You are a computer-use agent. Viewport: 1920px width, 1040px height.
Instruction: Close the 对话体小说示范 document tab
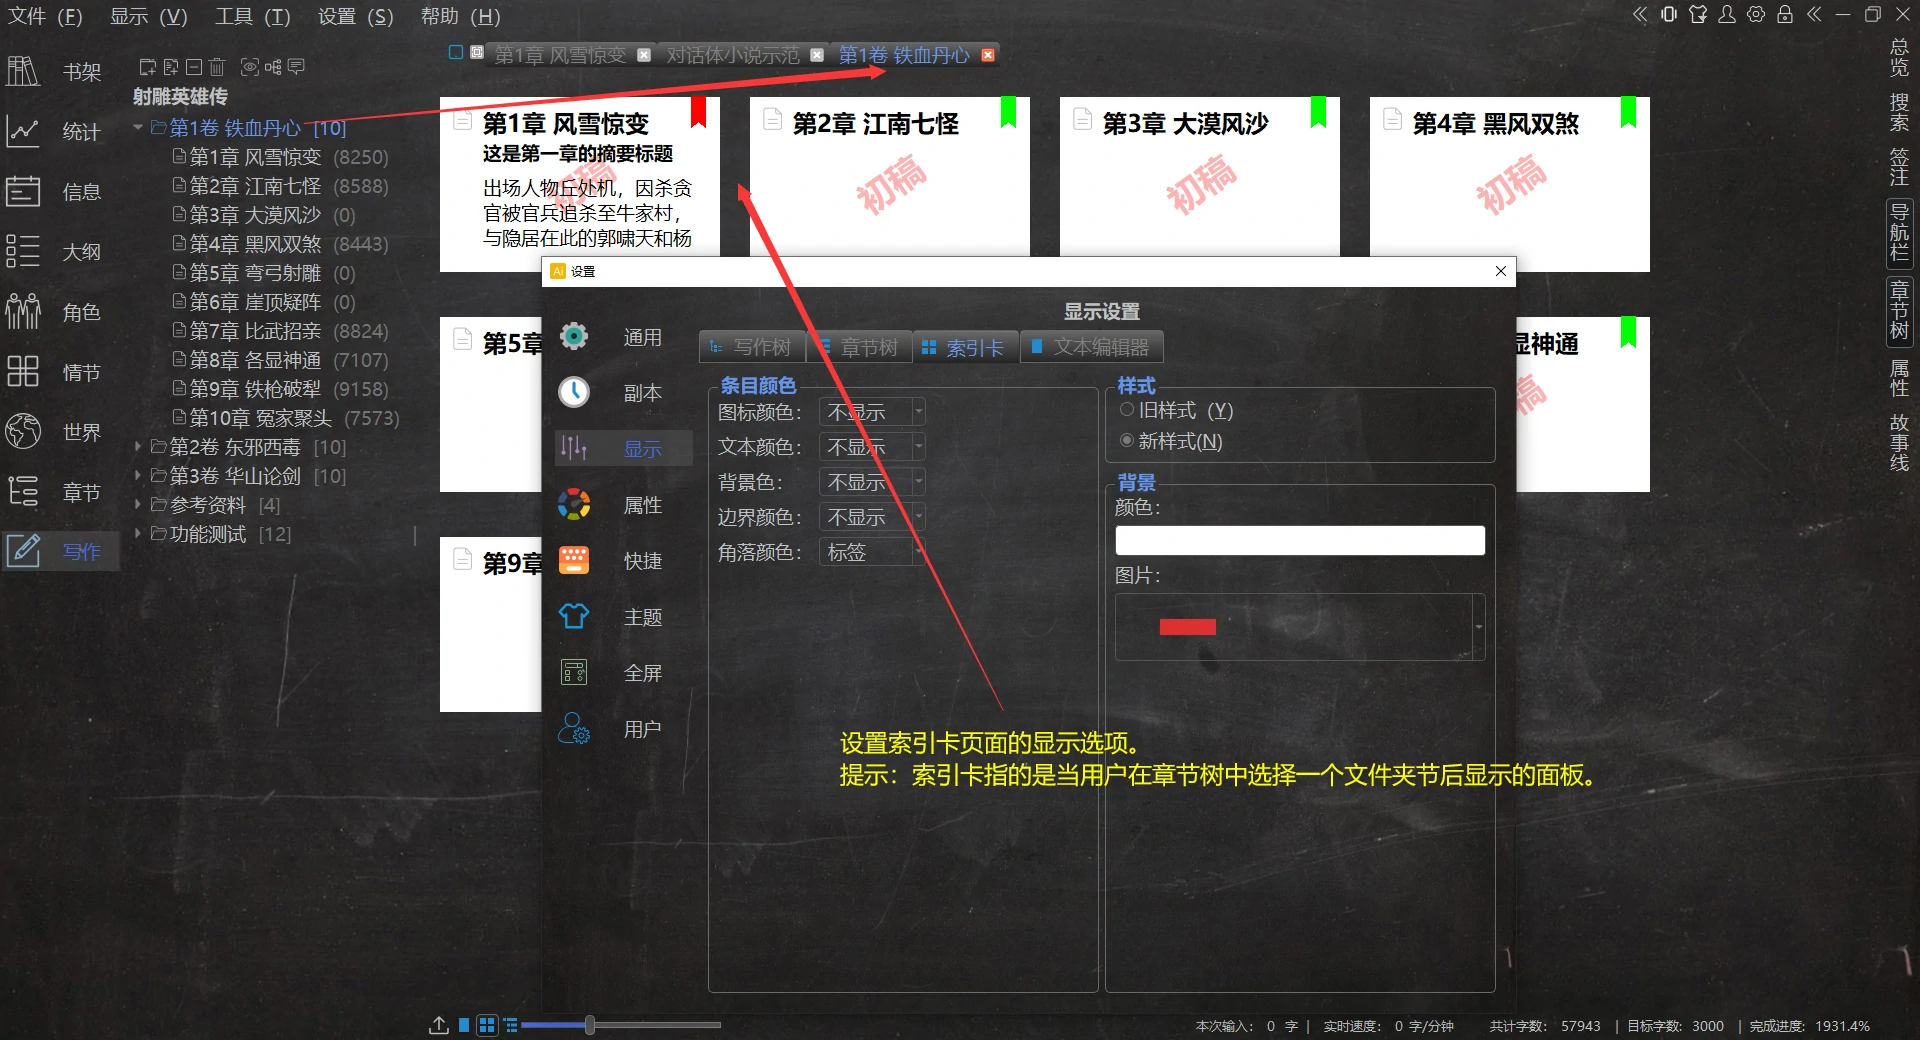click(x=817, y=55)
